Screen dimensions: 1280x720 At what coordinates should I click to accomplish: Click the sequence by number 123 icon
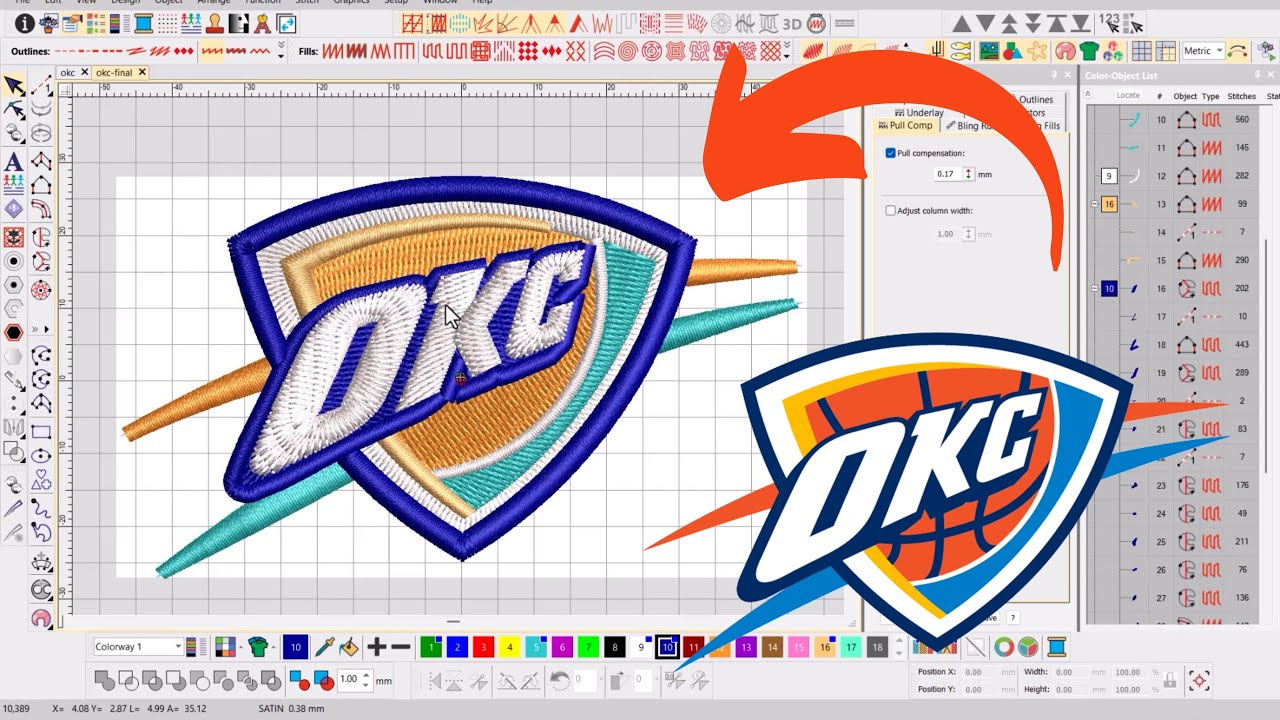pos(1109,22)
